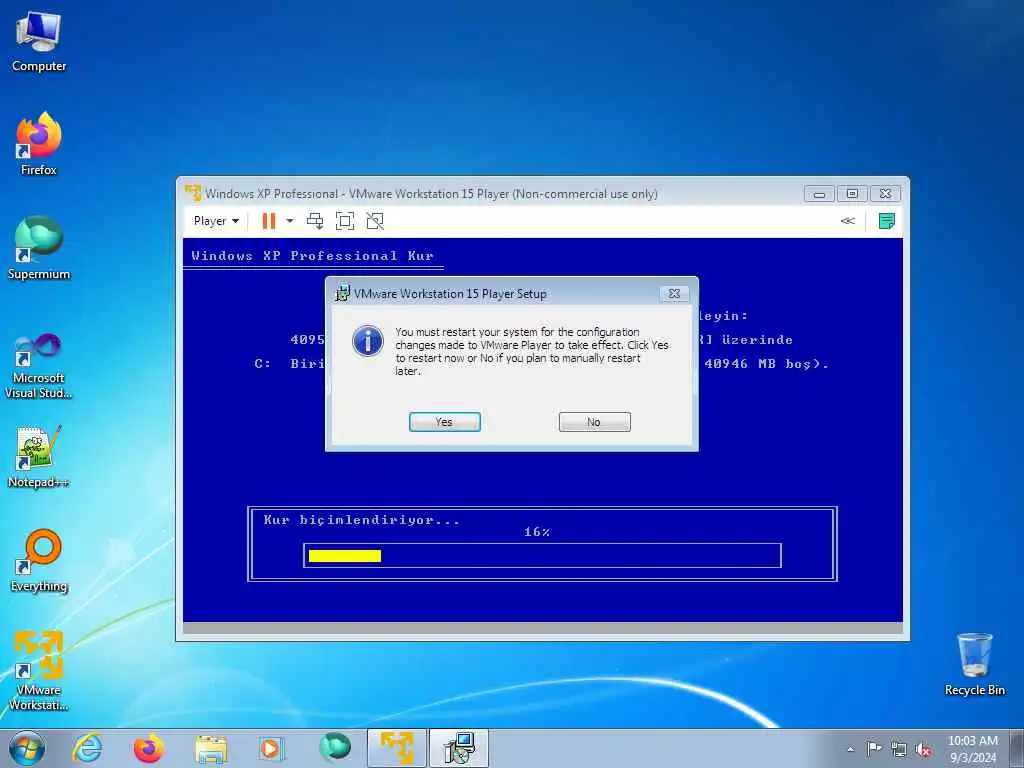This screenshot has width=1024, height=768.
Task: Enter full screen mode from the VMware toolbar
Action: pyautogui.click(x=345, y=221)
